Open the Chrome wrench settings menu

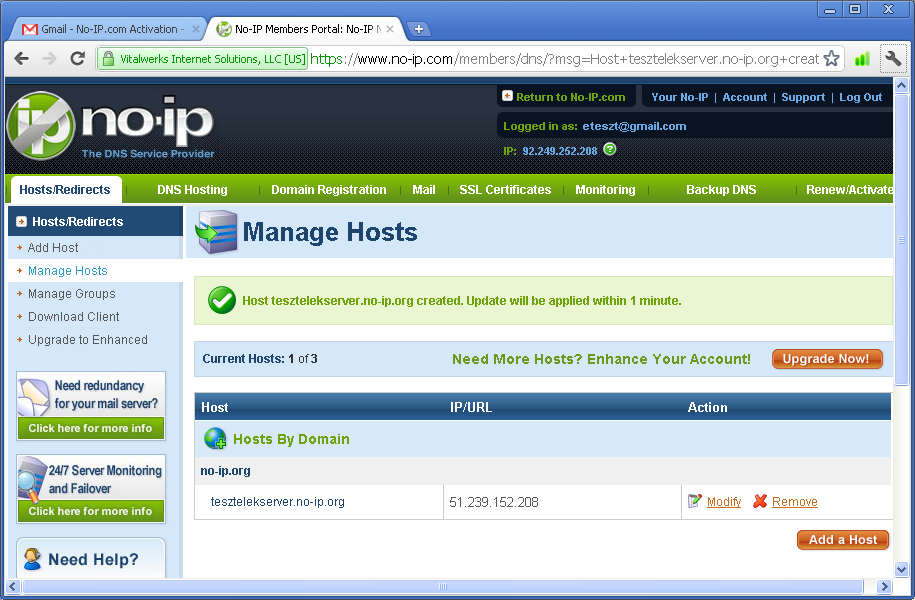pyautogui.click(x=892, y=59)
